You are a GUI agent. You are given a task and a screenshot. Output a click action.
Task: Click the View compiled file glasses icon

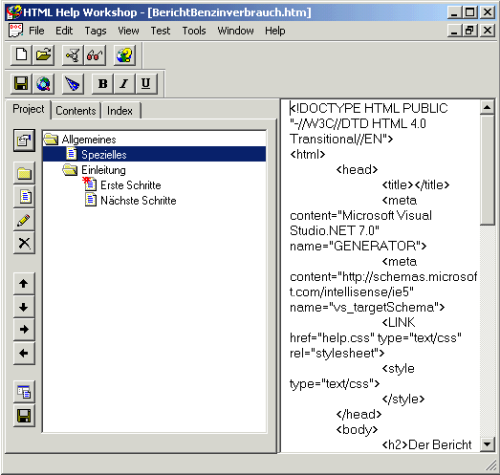pos(95,55)
